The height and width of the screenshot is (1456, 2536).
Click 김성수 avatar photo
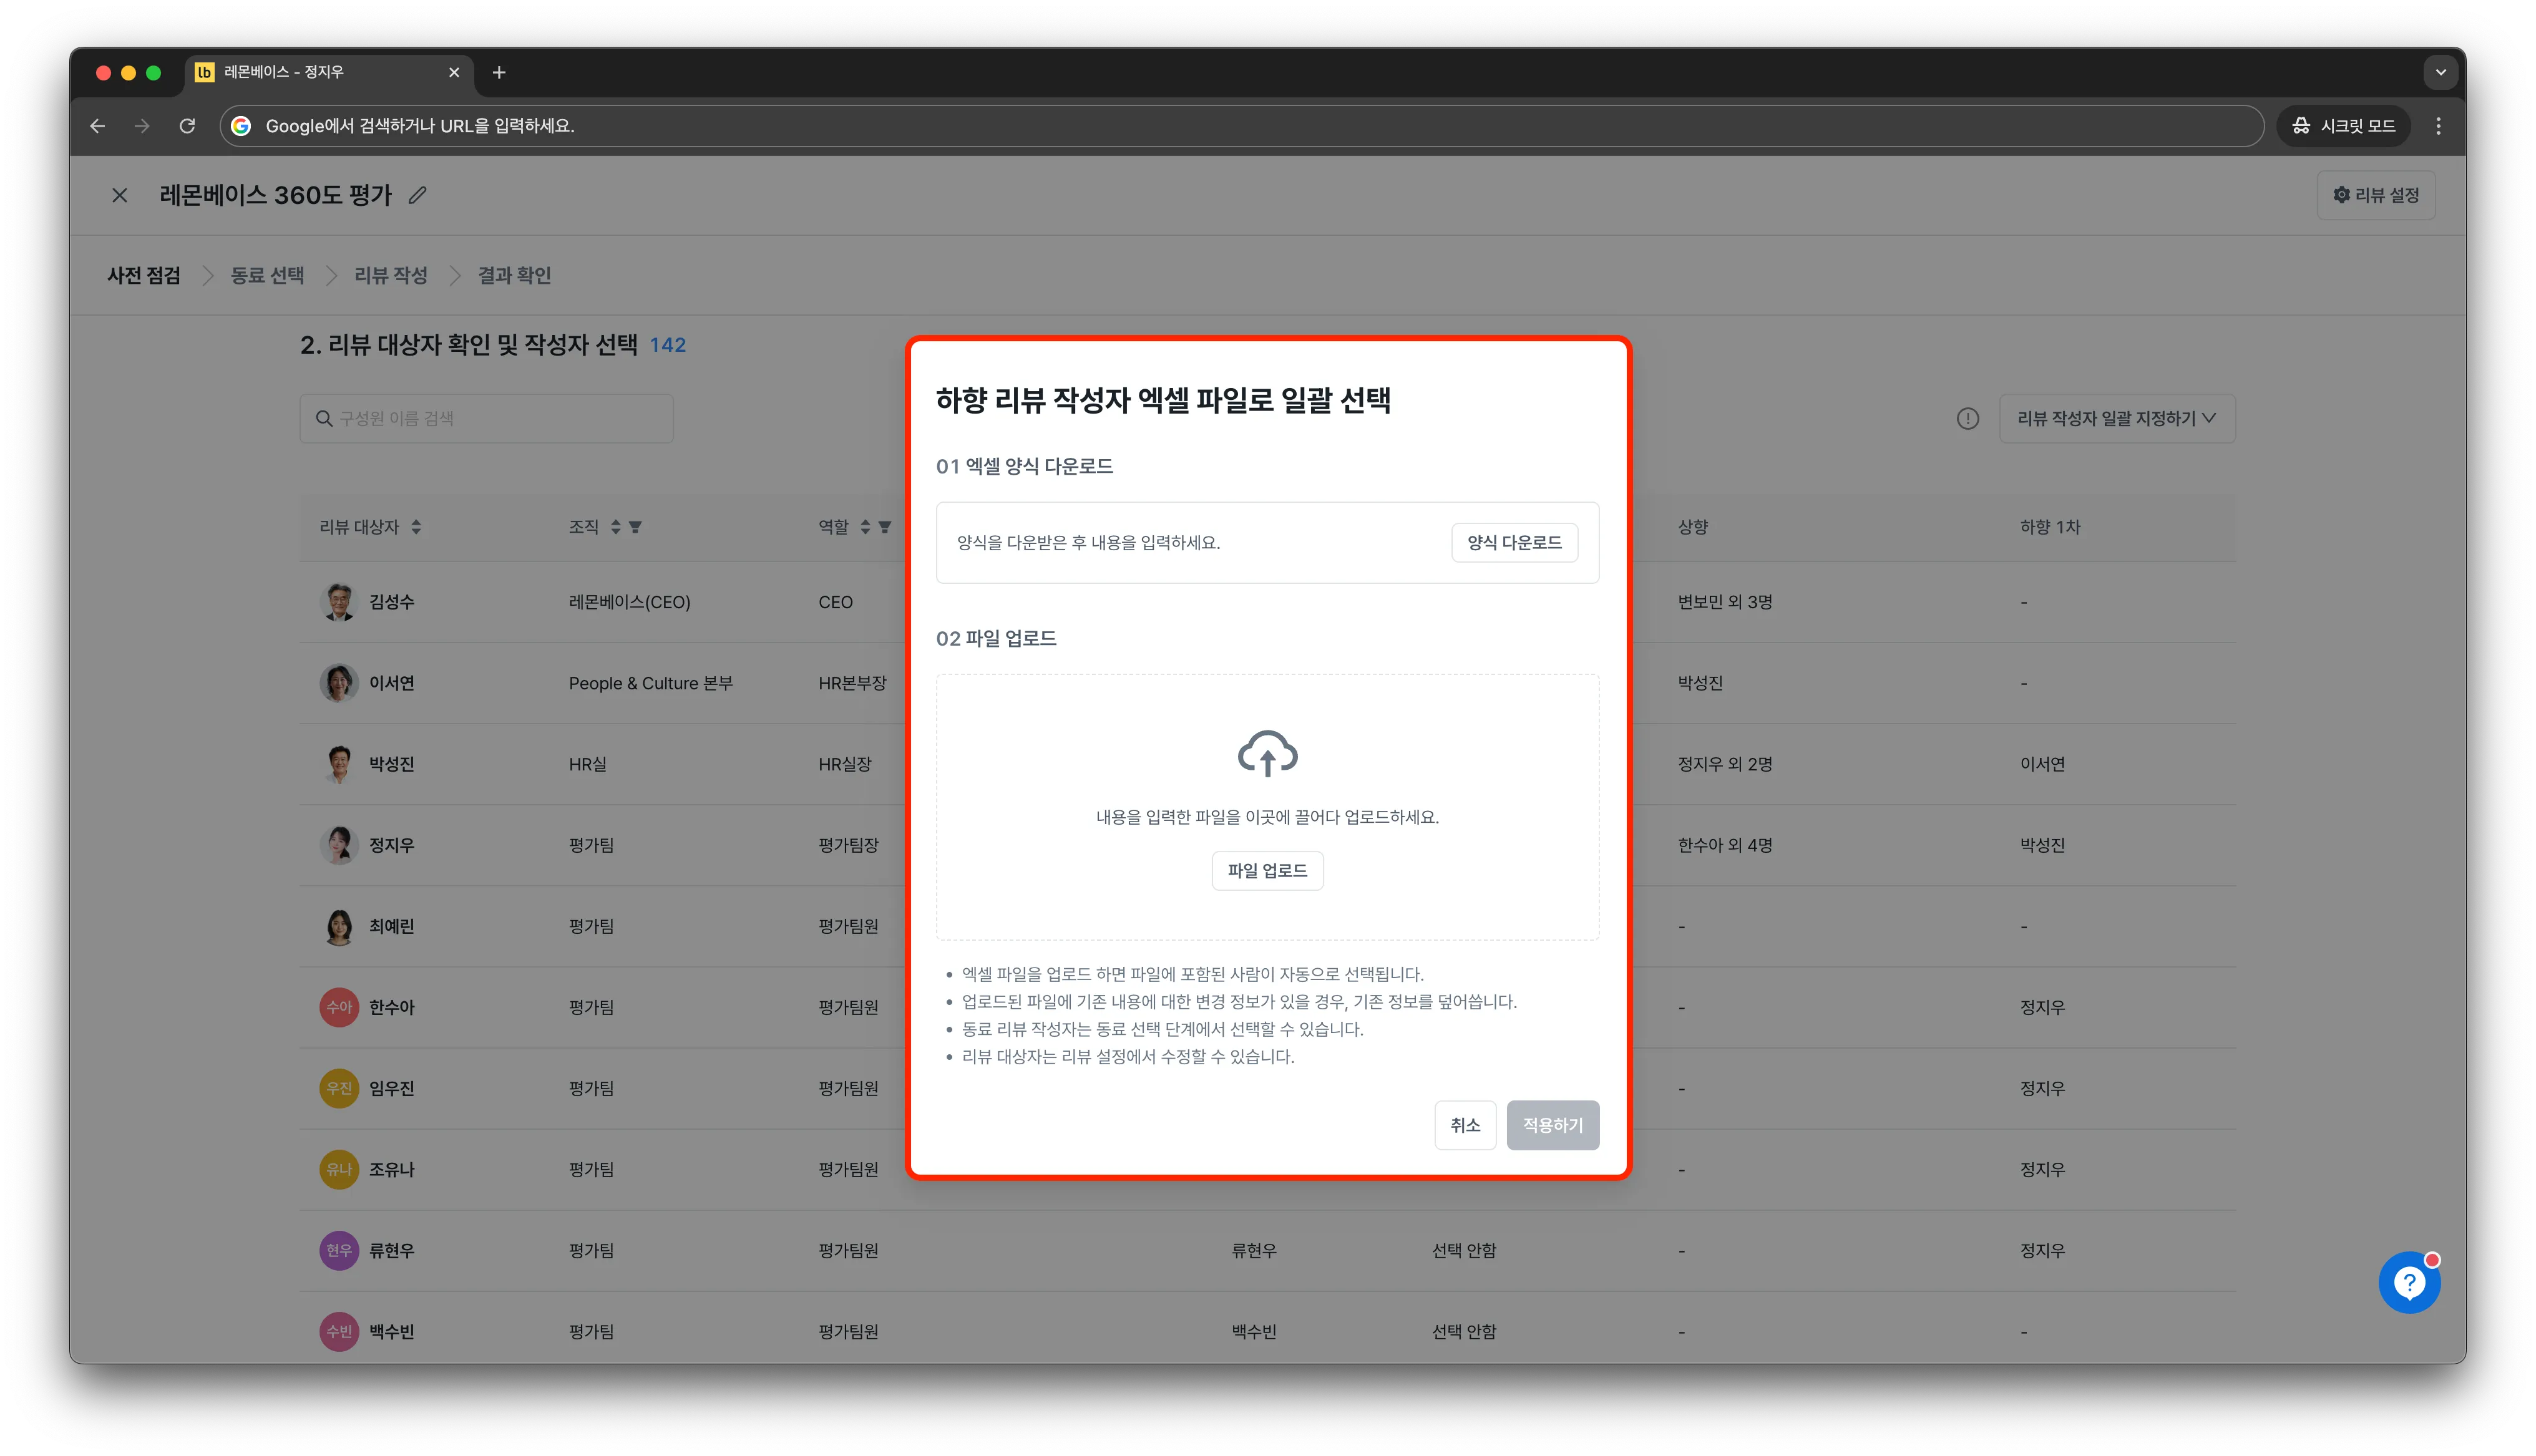click(339, 602)
